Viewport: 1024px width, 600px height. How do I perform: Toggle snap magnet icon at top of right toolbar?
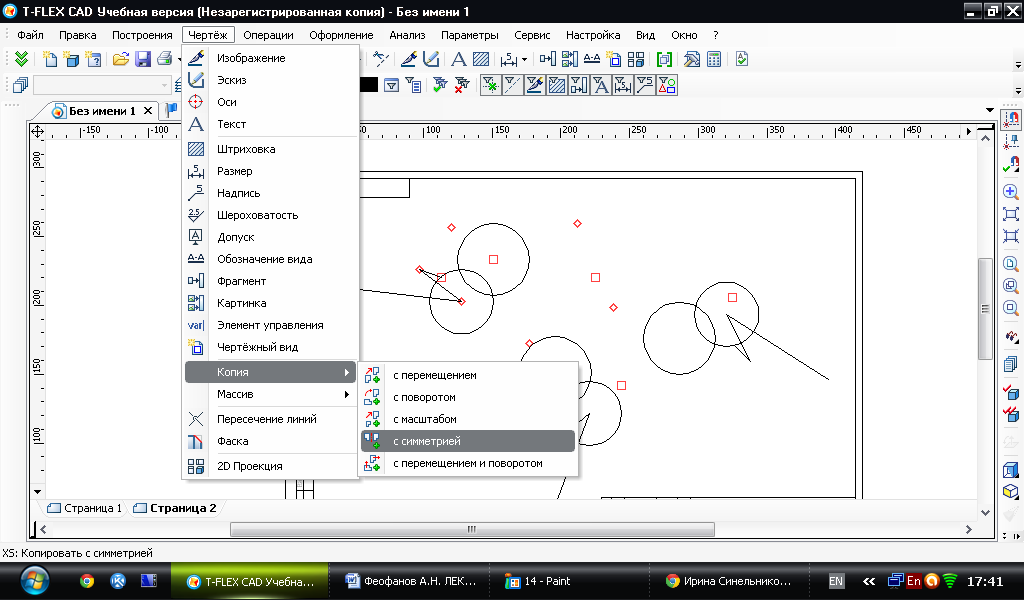click(1011, 119)
